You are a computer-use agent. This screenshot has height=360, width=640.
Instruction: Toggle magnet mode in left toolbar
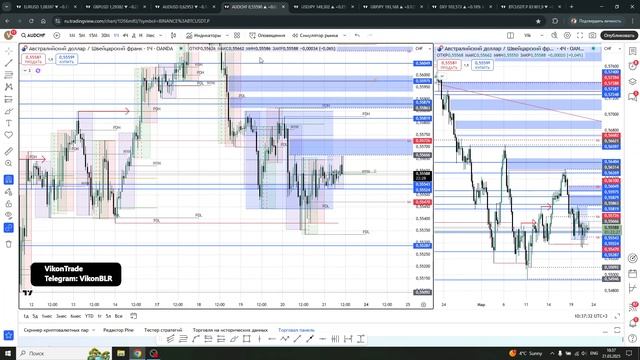(x=9, y=180)
